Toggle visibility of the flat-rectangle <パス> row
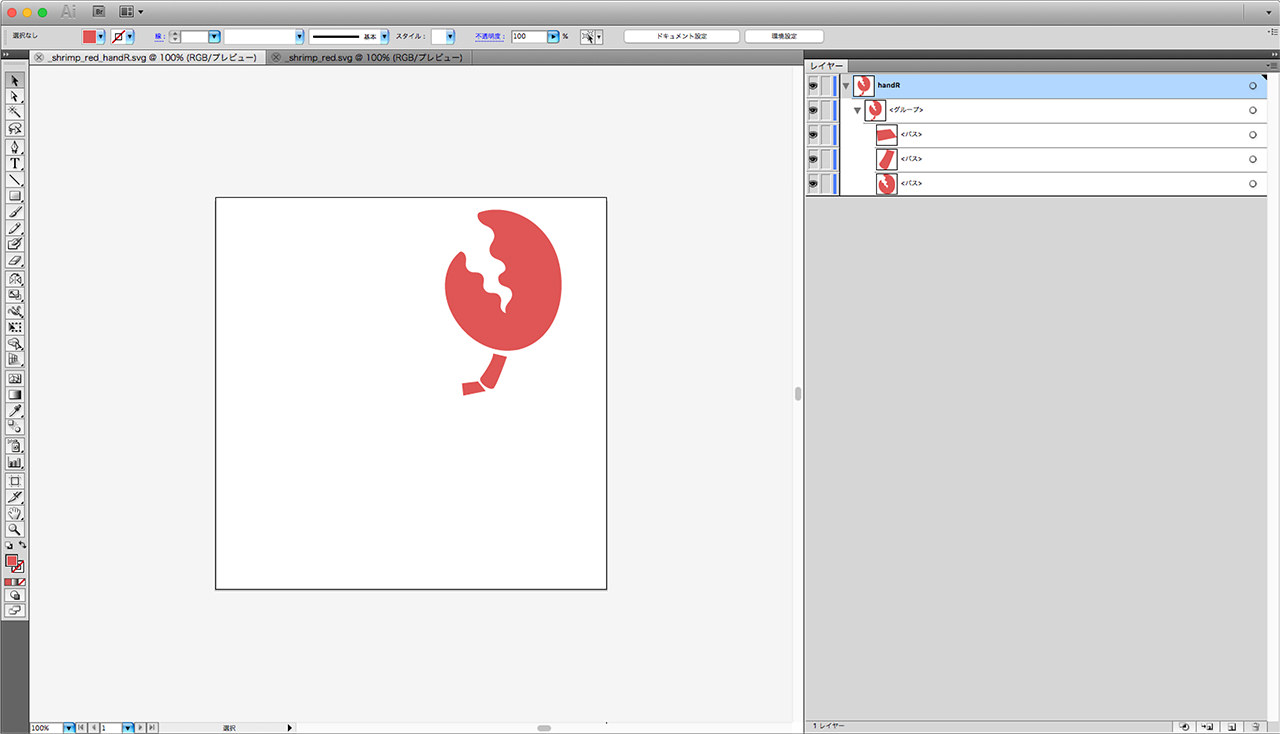 tap(813, 135)
